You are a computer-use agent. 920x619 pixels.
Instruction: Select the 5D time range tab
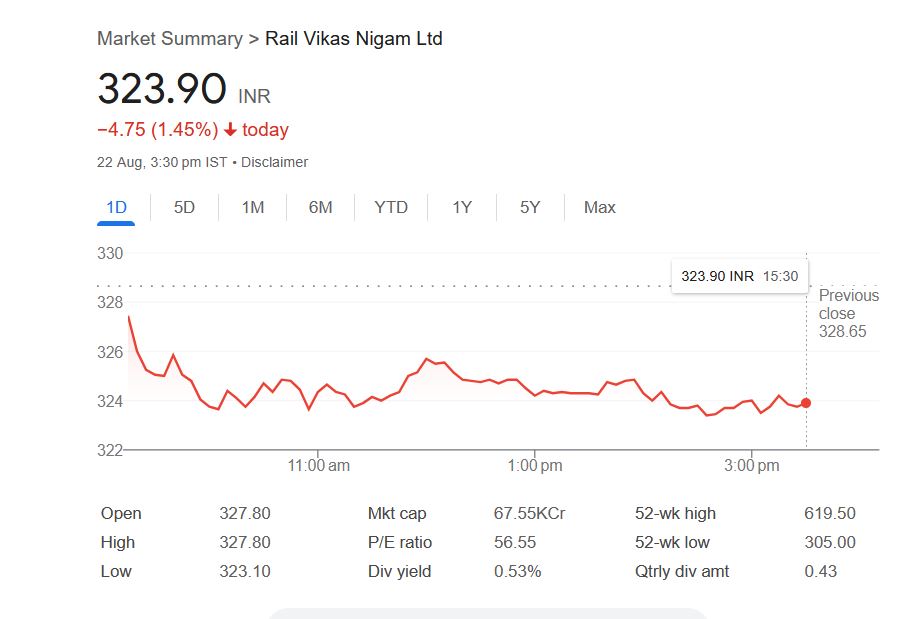coord(184,207)
